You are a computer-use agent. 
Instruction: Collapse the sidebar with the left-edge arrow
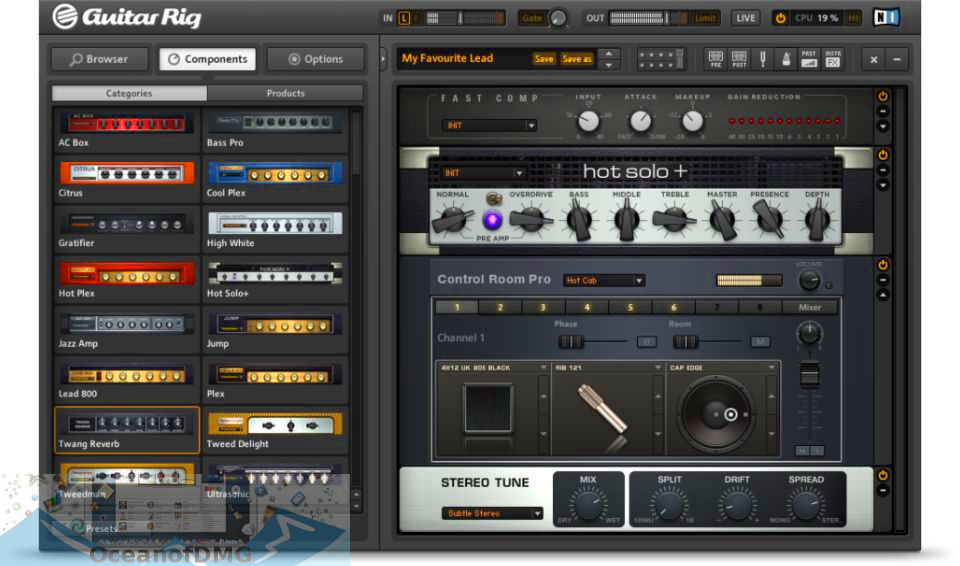[383, 59]
